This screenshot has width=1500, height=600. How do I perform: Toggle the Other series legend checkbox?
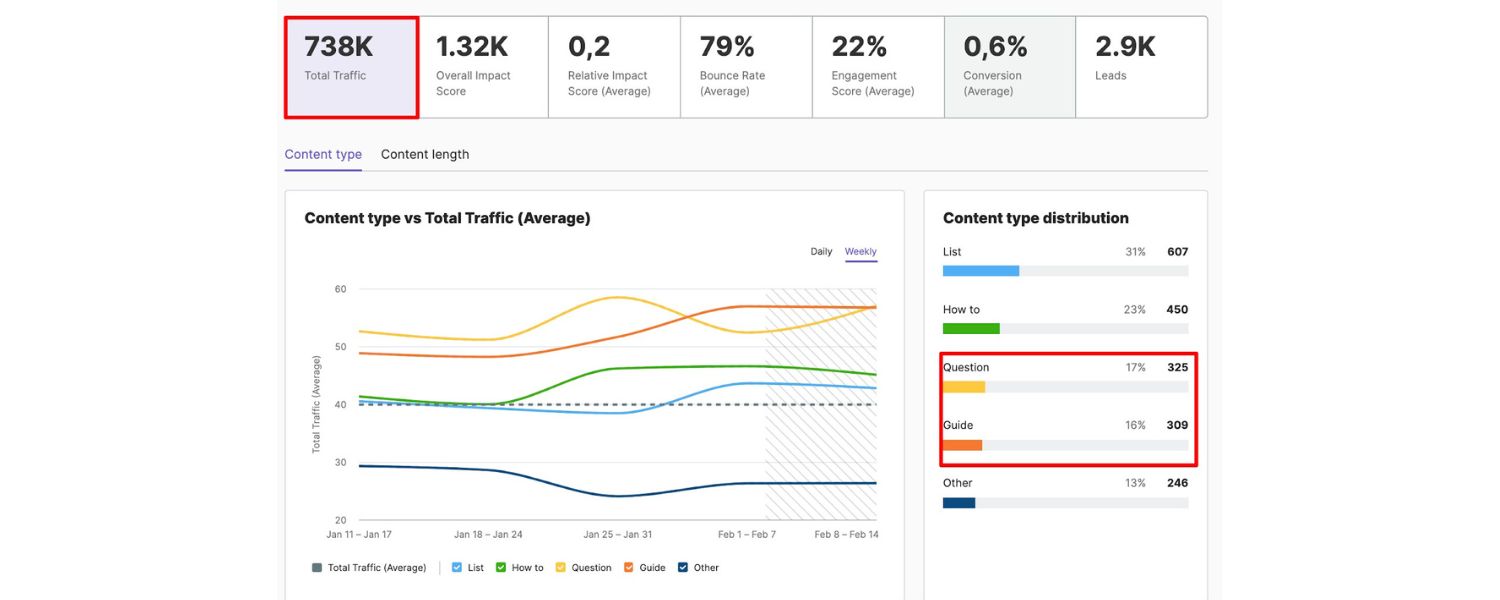click(683, 568)
